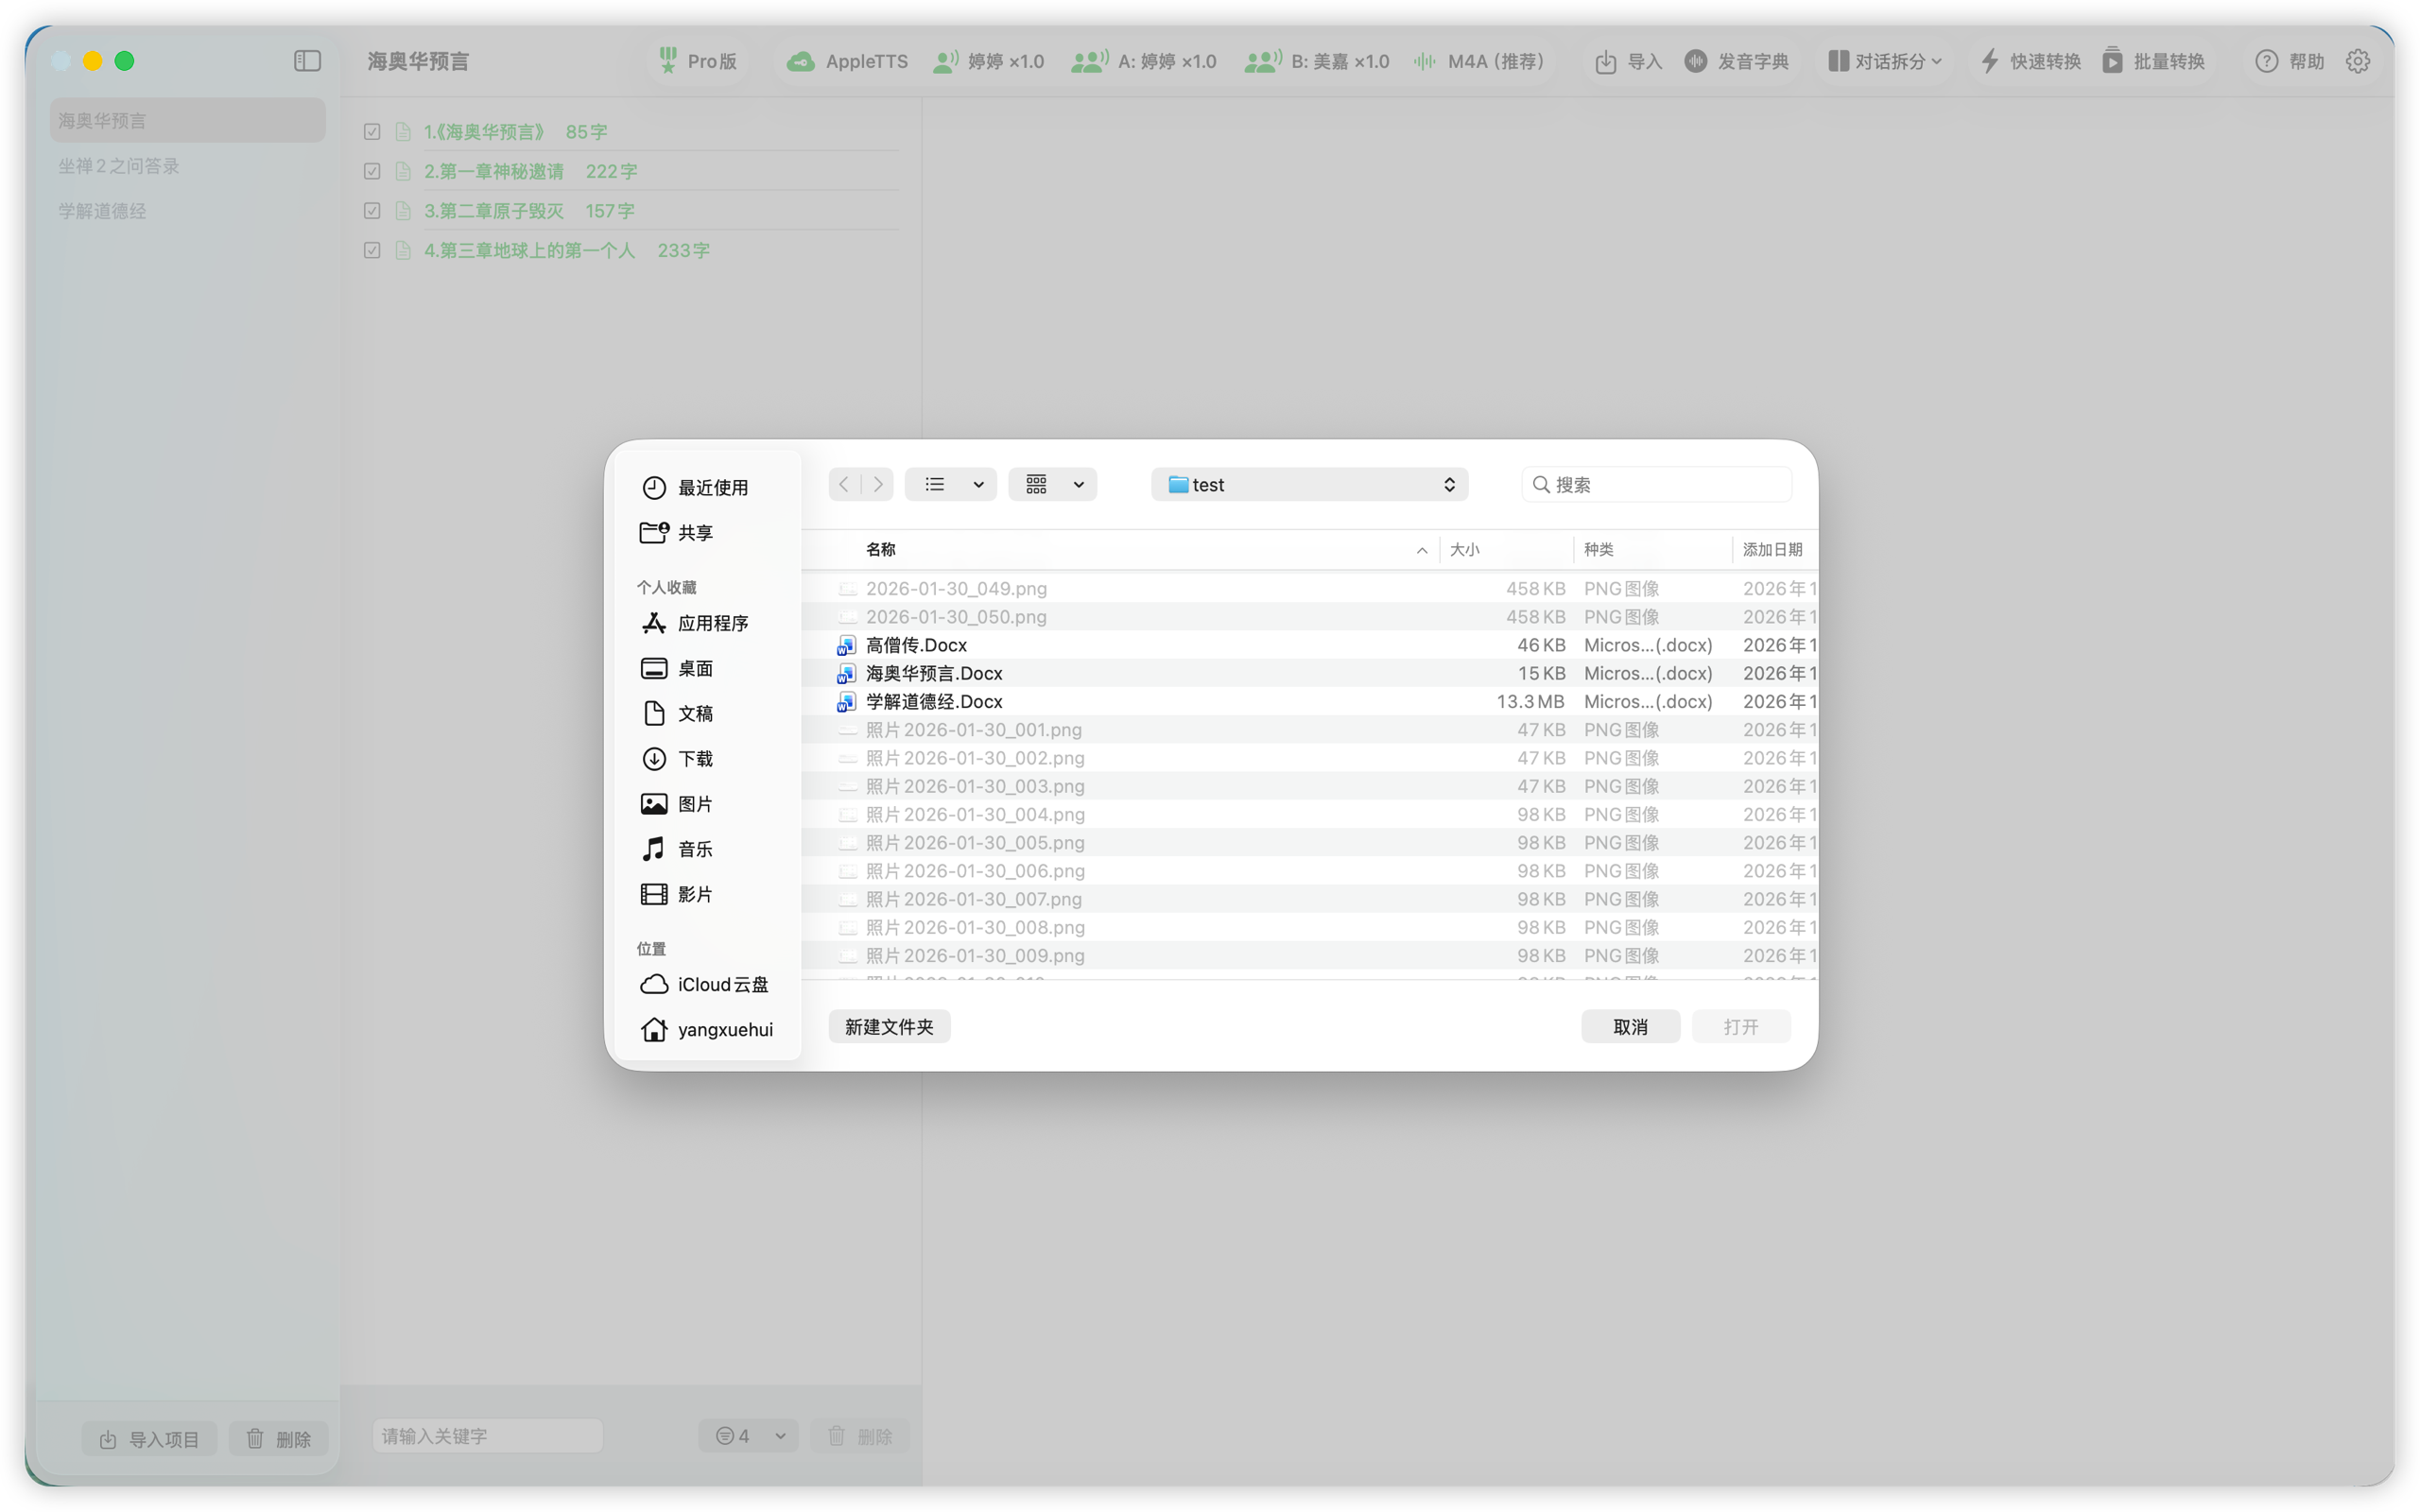Open 影片 in the dialog sidebar
The height and width of the screenshot is (1512, 2420).
tap(676, 894)
